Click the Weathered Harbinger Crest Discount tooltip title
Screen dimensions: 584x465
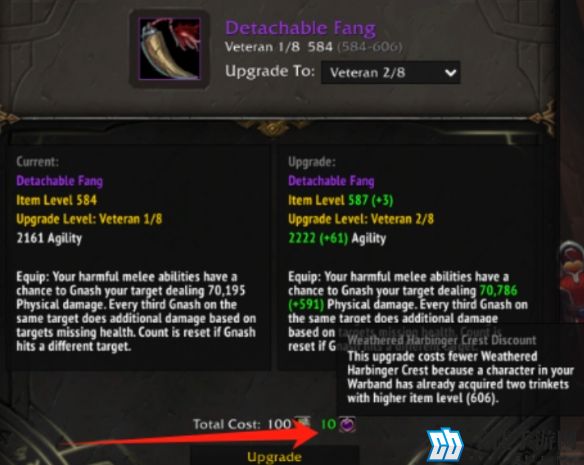coord(442,340)
